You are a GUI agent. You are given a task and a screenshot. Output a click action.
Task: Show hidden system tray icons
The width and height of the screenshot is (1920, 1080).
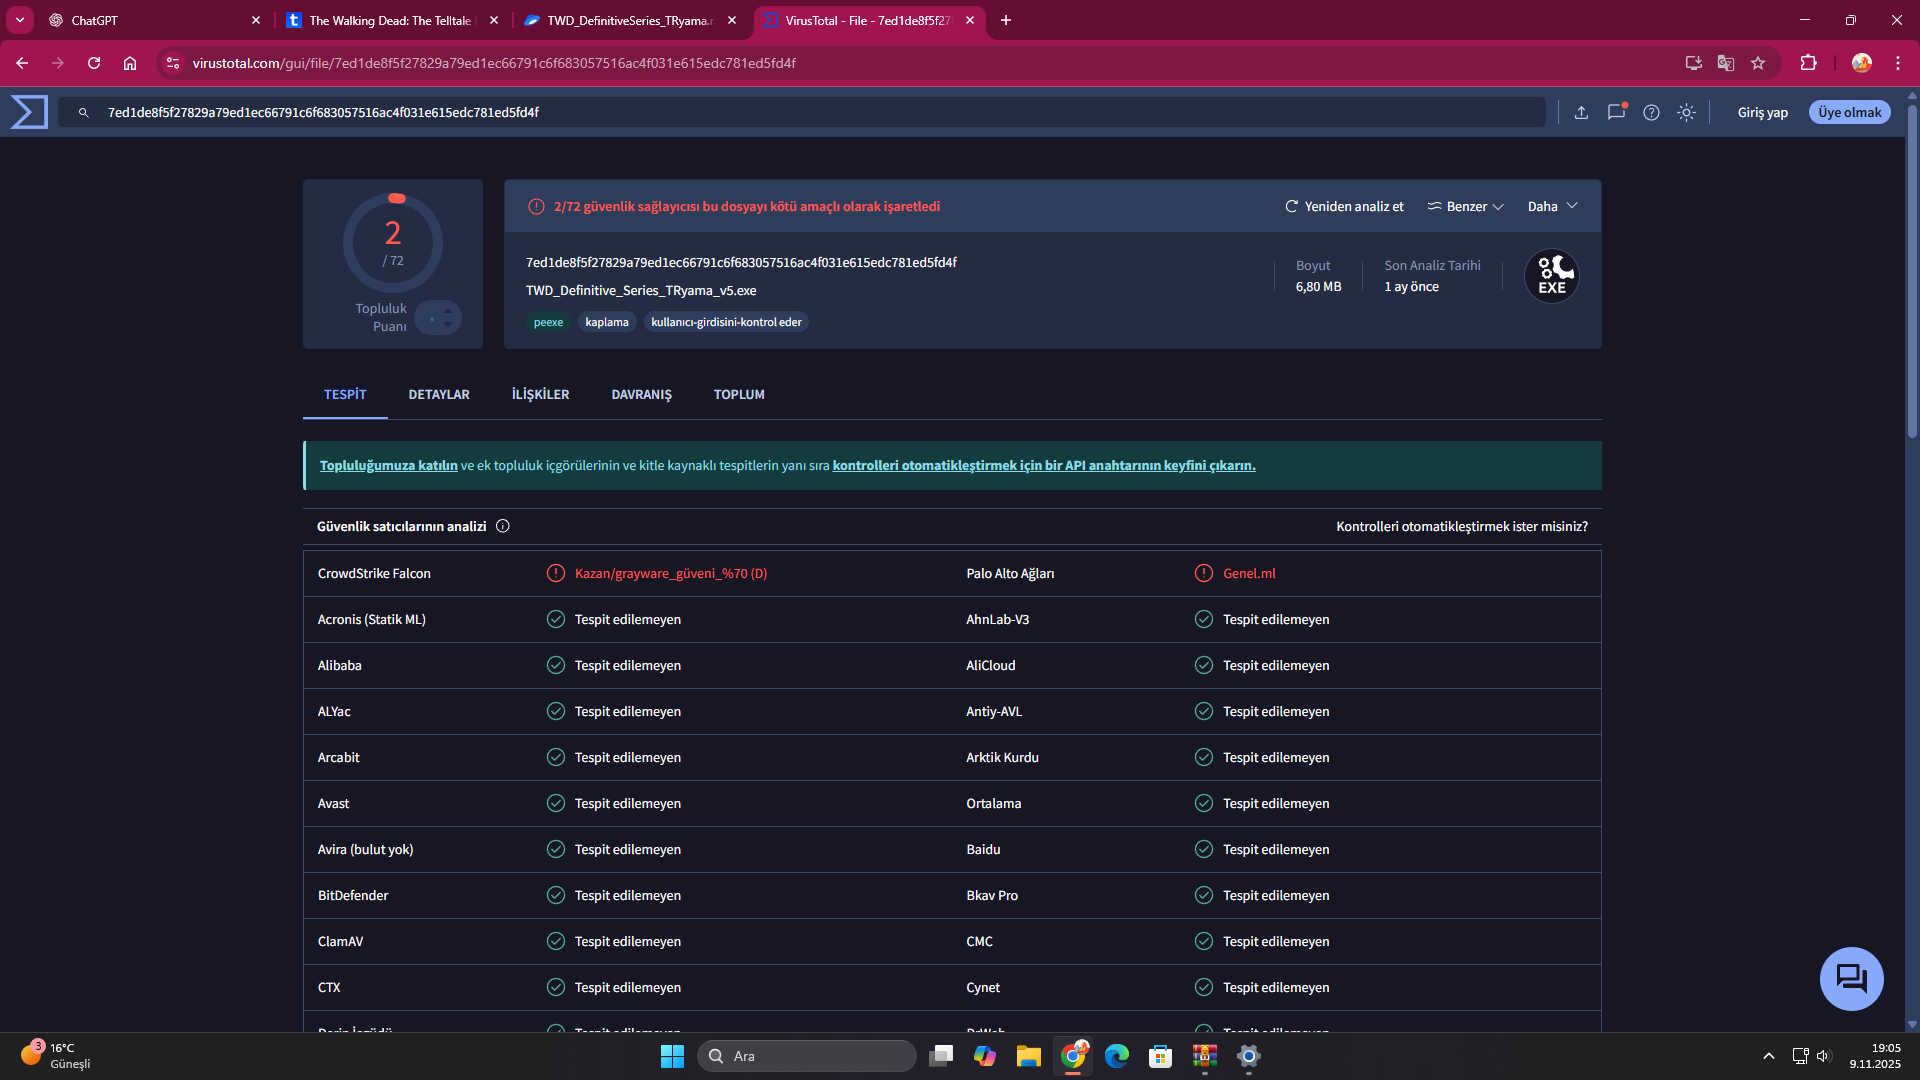(1768, 1056)
